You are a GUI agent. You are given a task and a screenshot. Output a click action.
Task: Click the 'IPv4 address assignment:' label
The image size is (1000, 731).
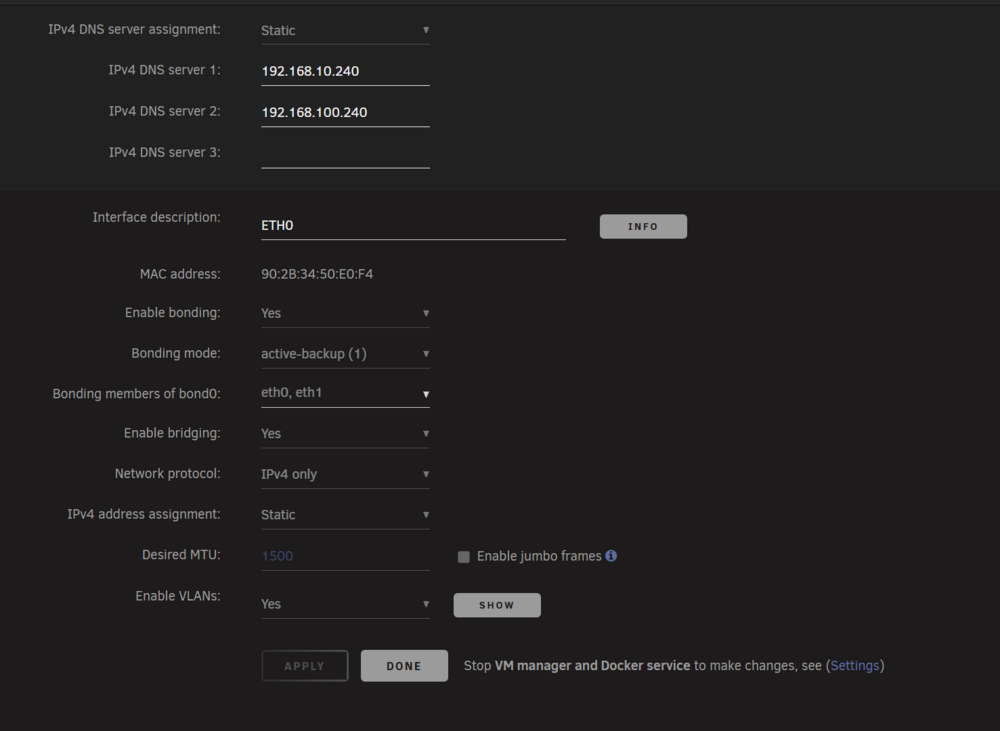(x=144, y=514)
